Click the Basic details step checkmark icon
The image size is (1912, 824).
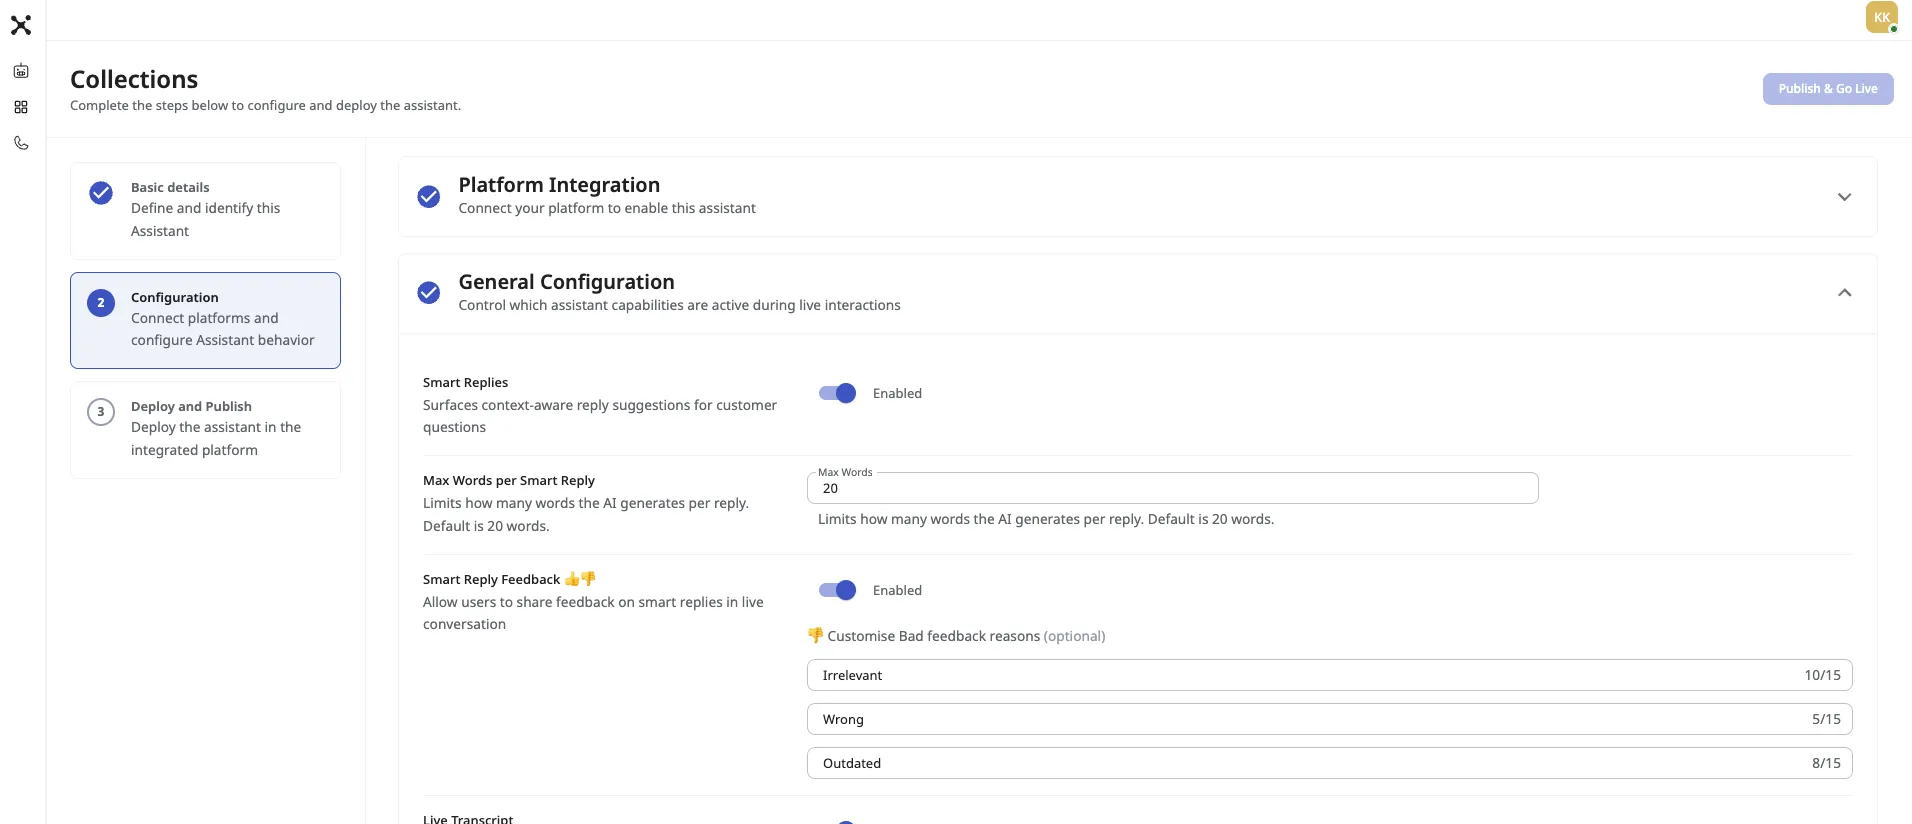pyautogui.click(x=101, y=193)
